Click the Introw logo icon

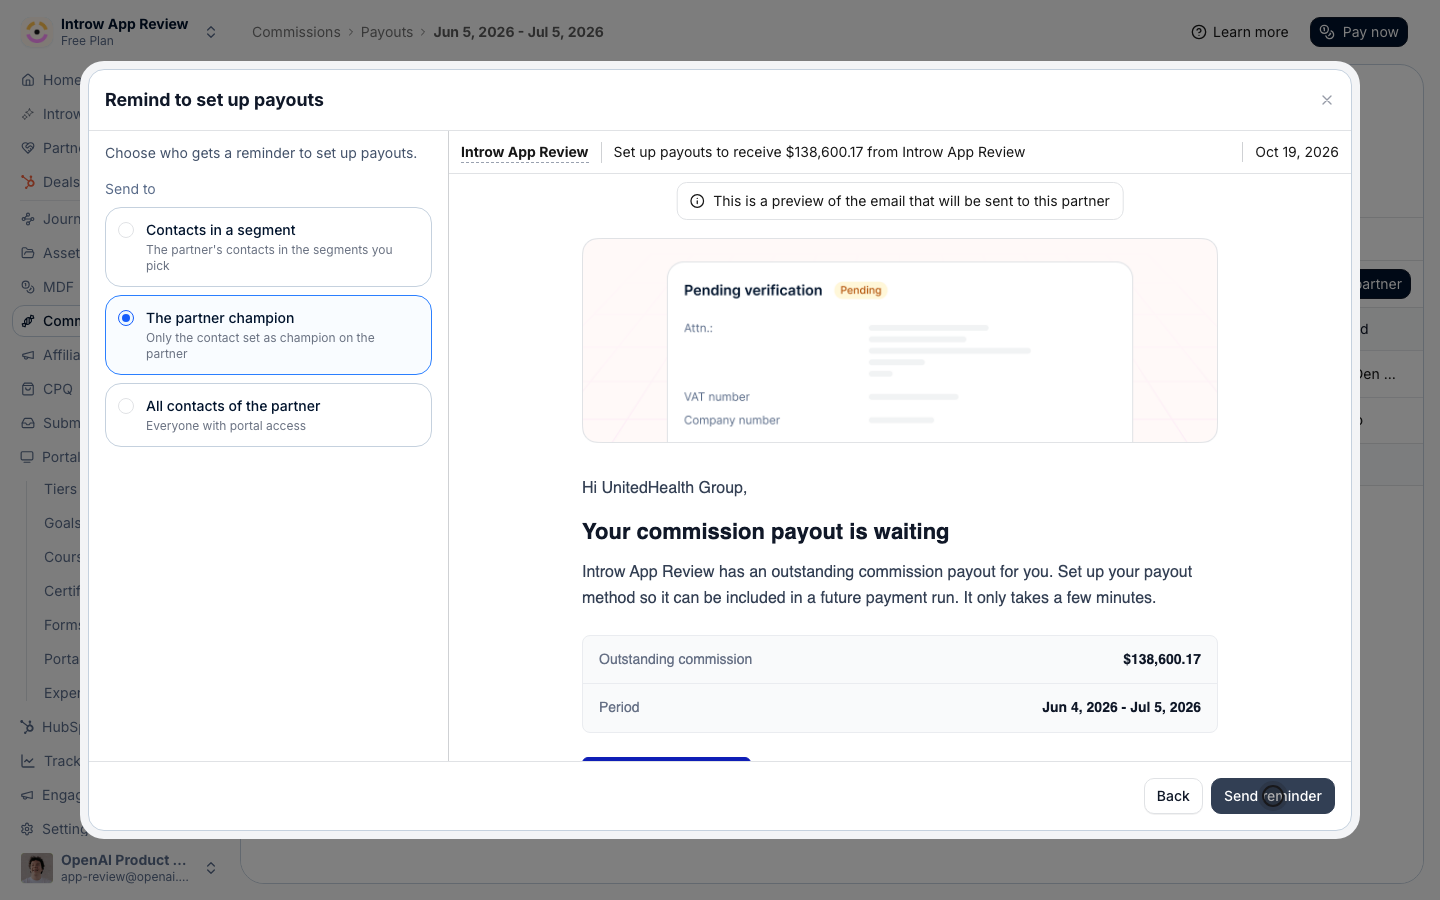(x=37, y=32)
